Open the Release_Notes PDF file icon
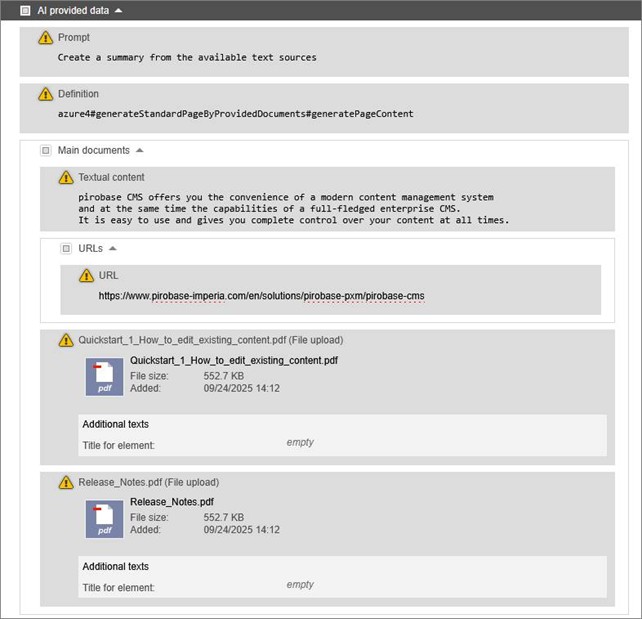The width and height of the screenshot is (642, 619). 104,520
